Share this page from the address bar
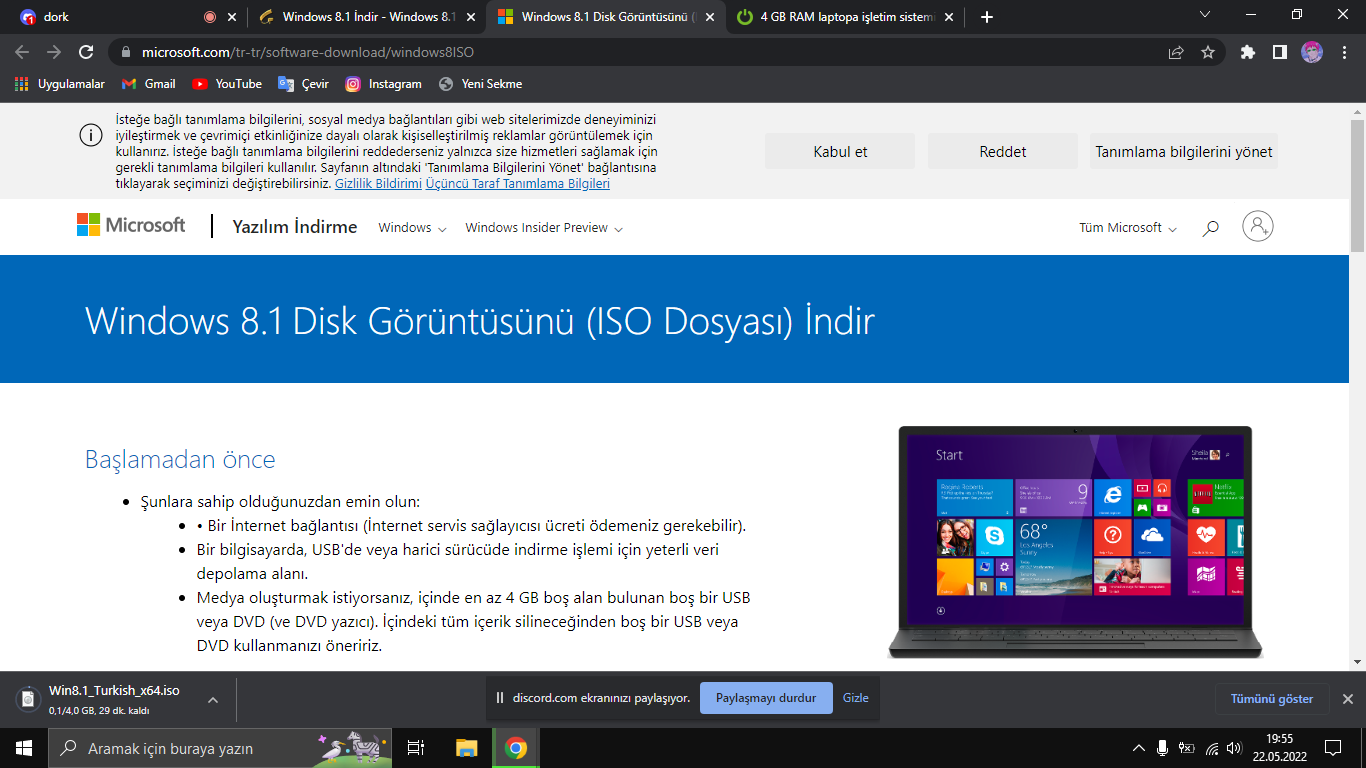The image size is (1366, 768). coord(1176,52)
